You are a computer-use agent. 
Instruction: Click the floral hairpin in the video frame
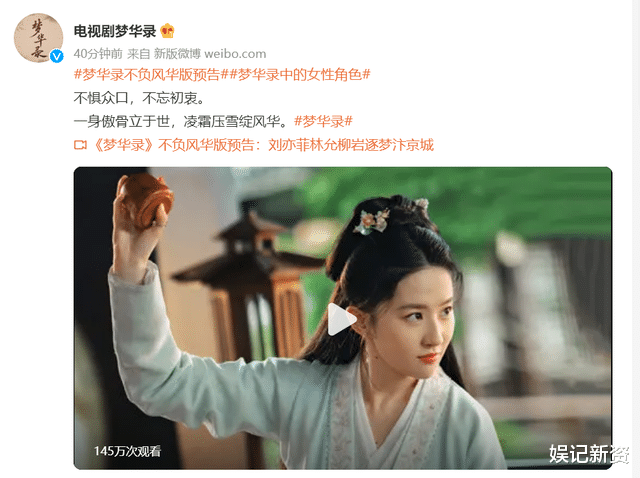click(x=371, y=221)
